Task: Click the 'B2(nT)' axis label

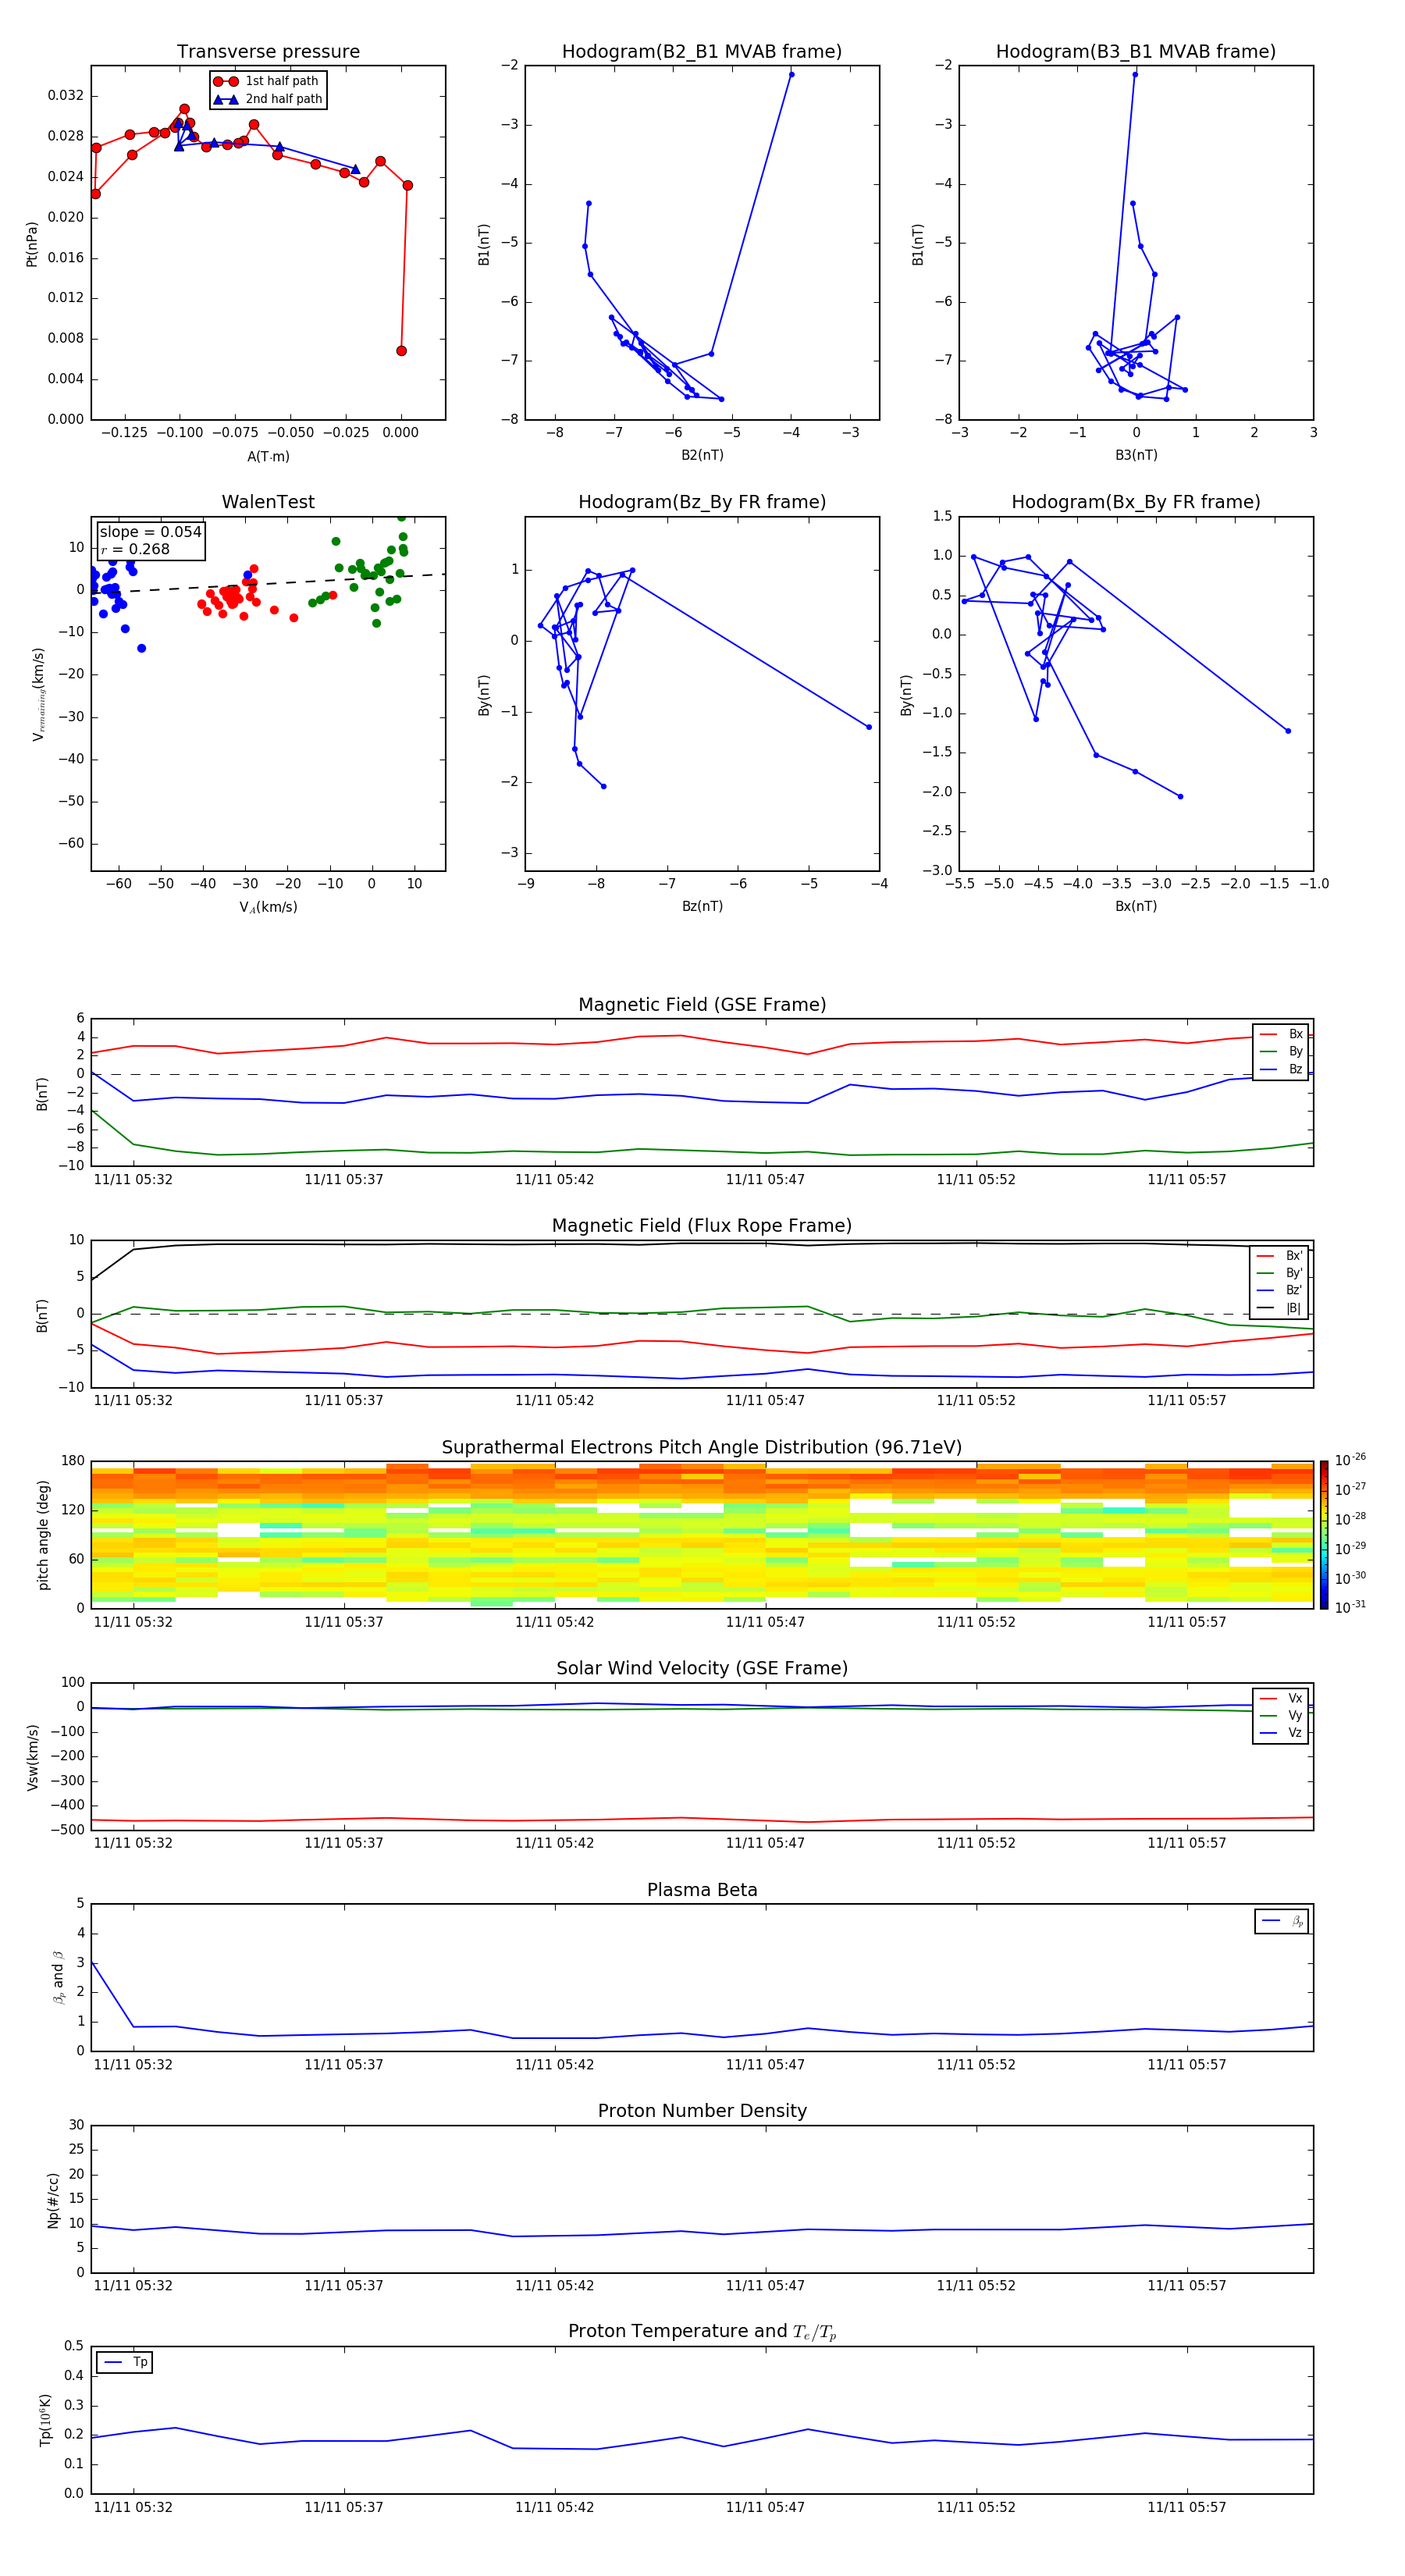Action: point(702,455)
